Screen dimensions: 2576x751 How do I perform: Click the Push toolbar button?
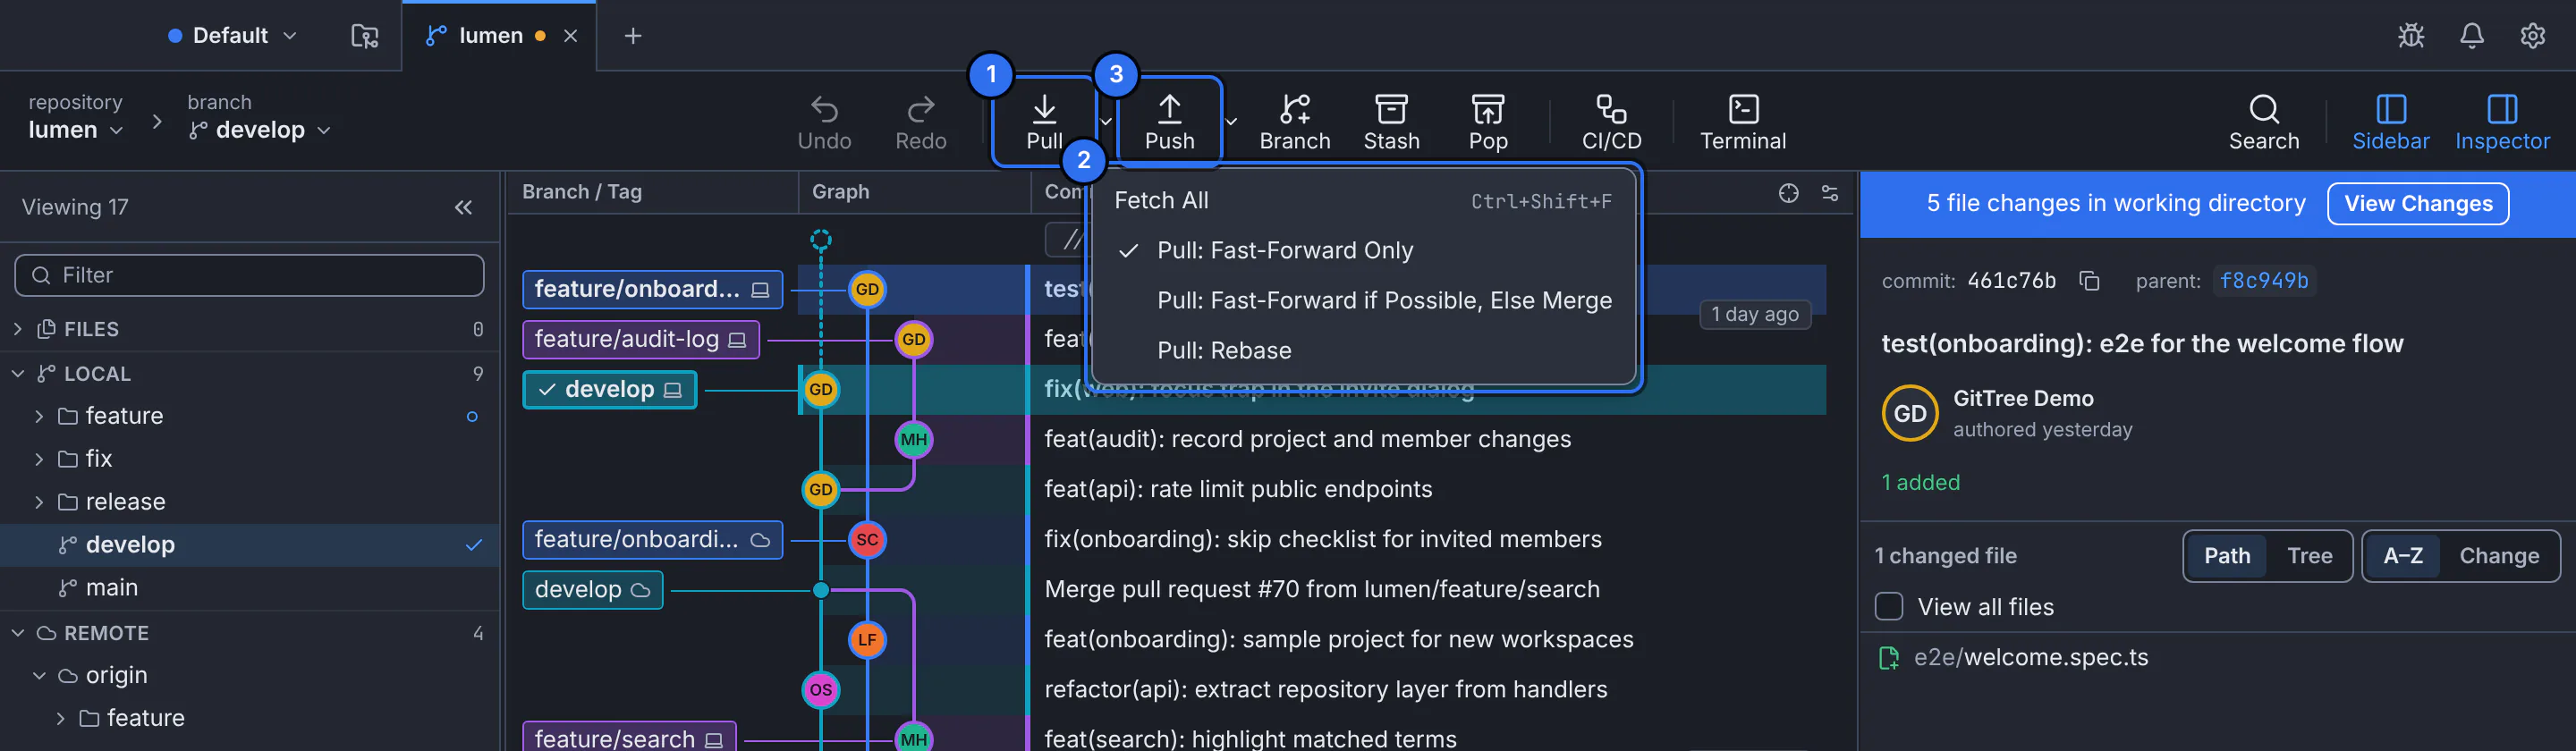[1169, 122]
